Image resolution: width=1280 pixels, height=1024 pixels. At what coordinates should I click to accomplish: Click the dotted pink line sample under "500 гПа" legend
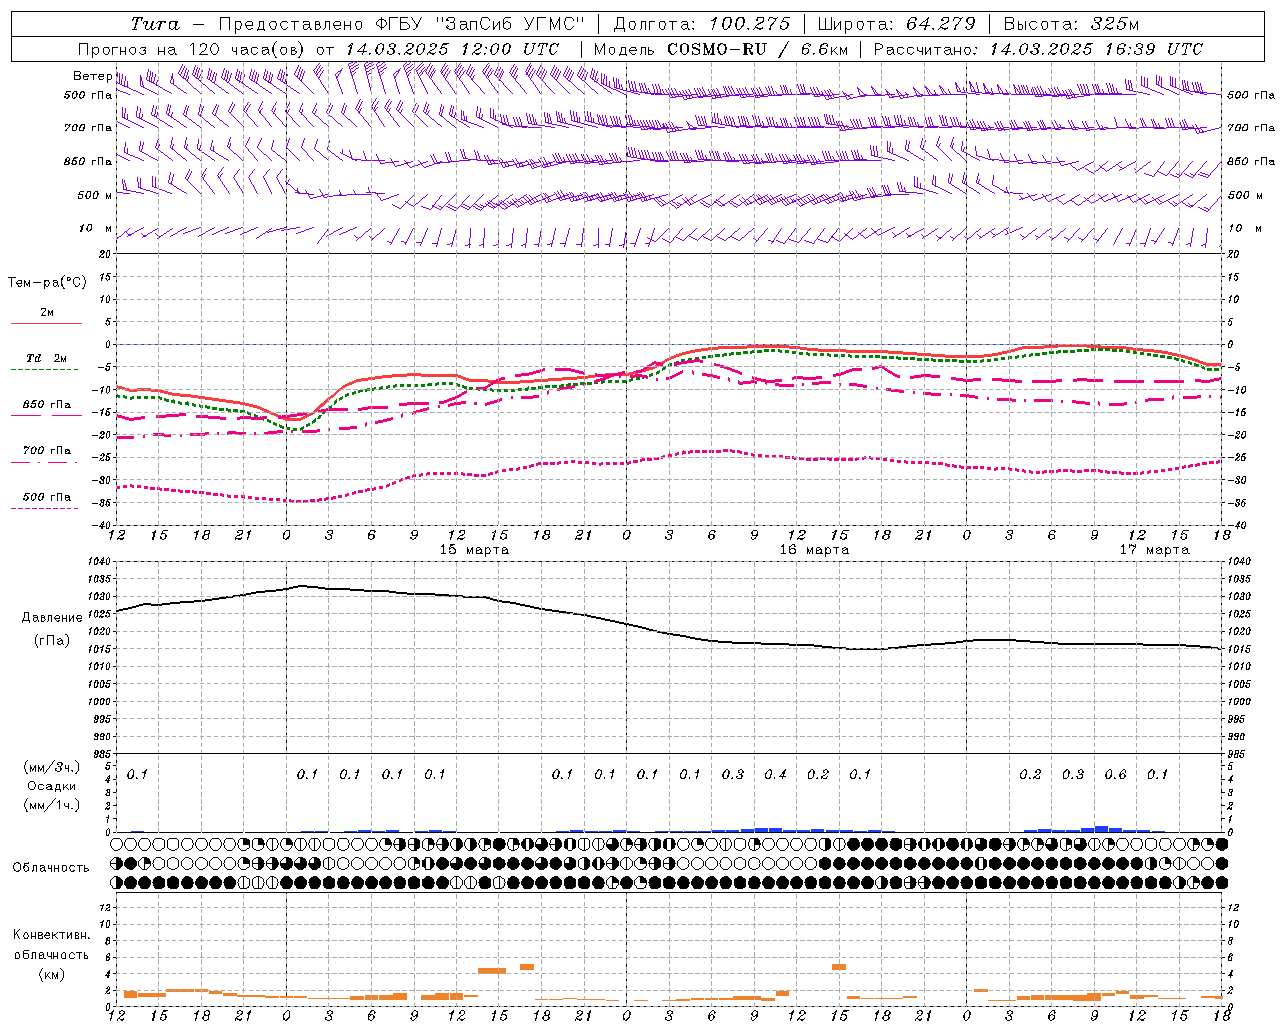[44, 508]
